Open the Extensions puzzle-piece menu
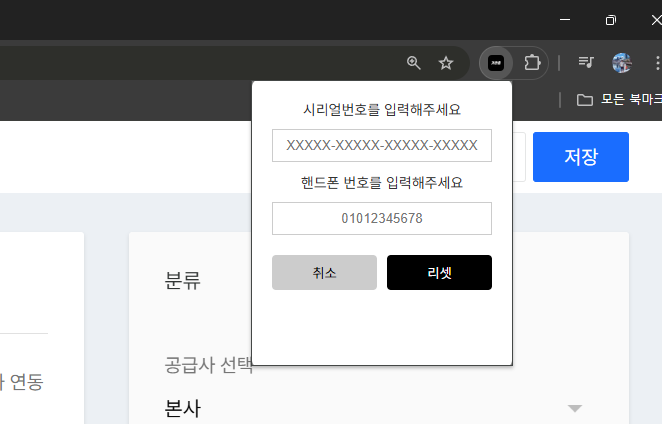The image size is (662, 424). [532, 63]
